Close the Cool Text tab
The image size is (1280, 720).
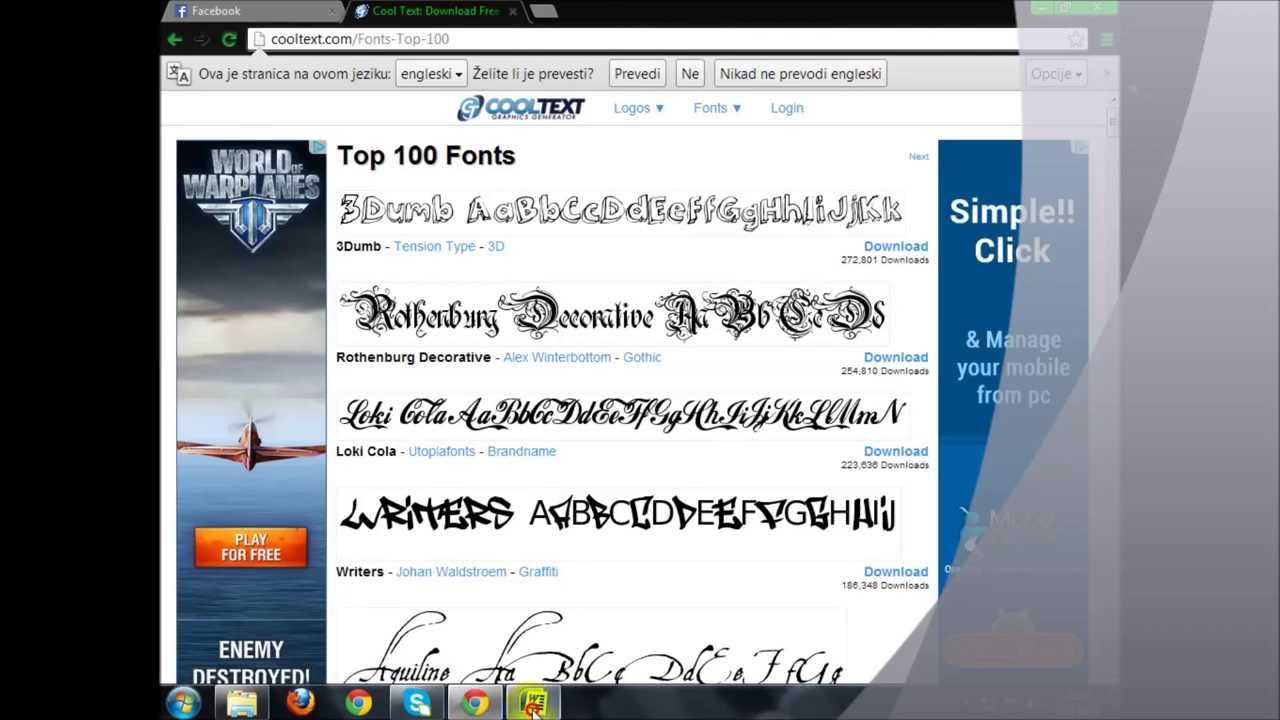(x=513, y=11)
